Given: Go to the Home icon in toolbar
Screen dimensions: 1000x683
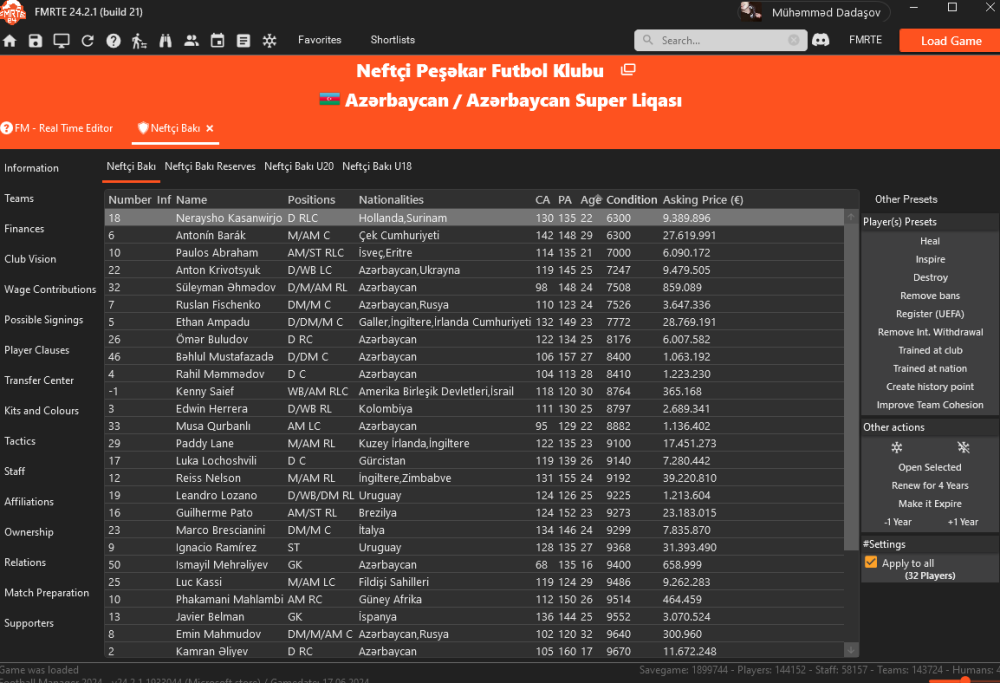Looking at the screenshot, I should point(10,41).
